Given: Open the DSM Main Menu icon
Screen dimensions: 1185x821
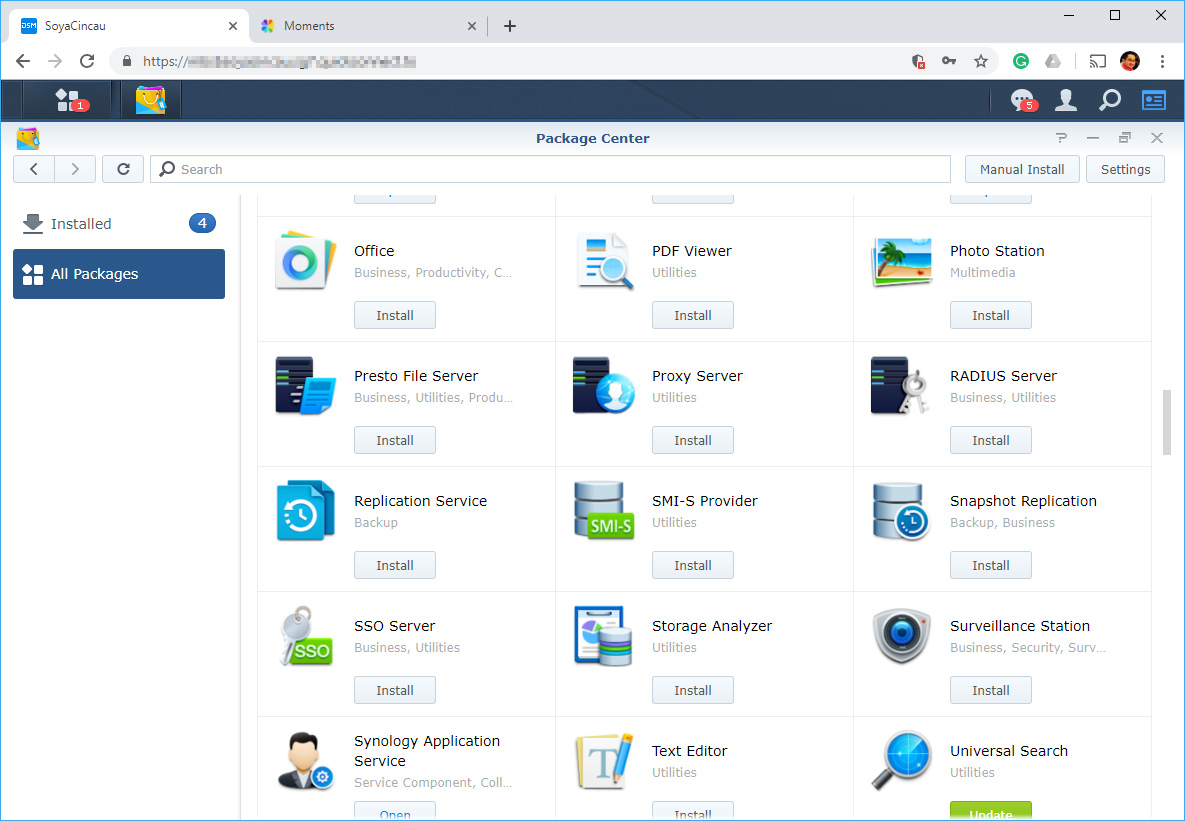Looking at the screenshot, I should click(x=68, y=100).
